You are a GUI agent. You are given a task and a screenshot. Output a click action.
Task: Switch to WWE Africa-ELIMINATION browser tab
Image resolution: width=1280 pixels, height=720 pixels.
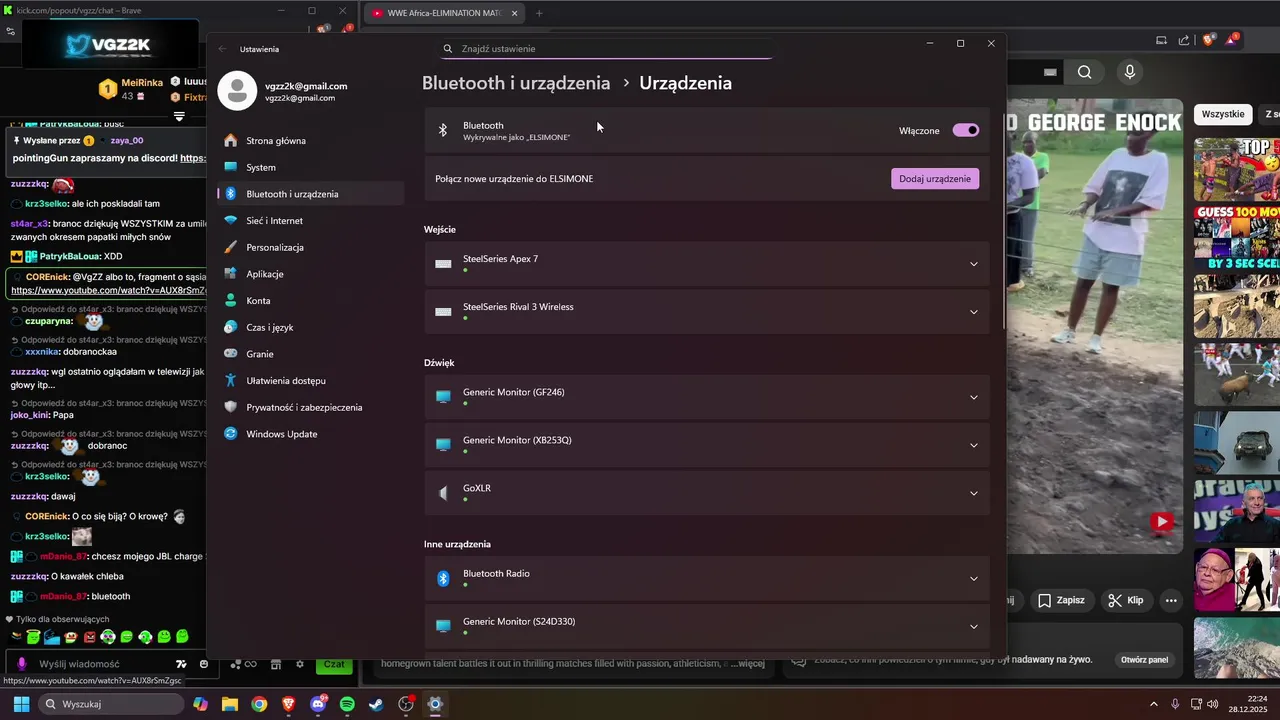pos(445,13)
